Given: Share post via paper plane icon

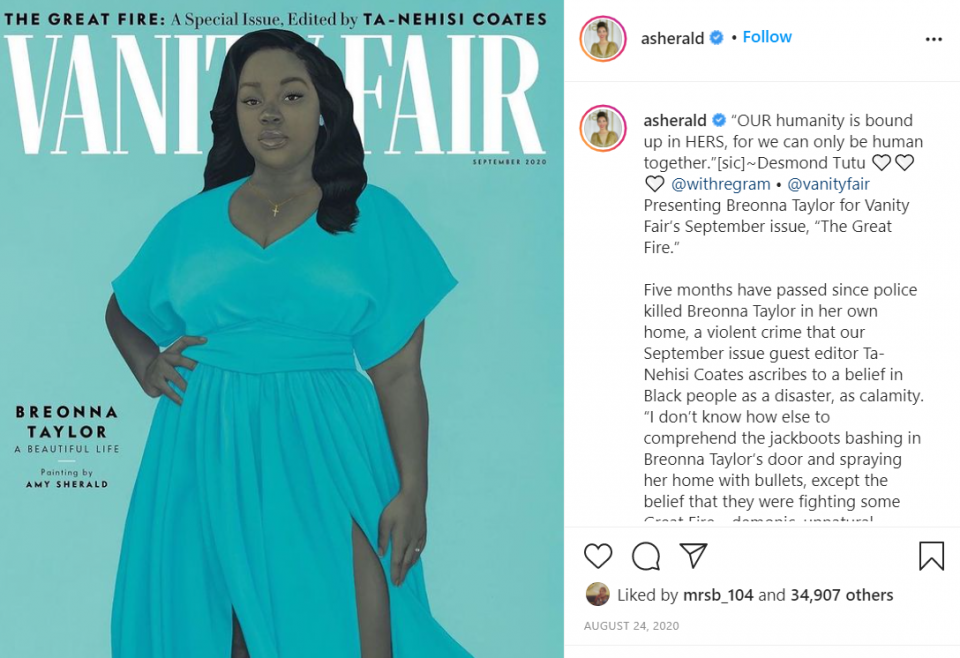Looking at the screenshot, I should [694, 556].
